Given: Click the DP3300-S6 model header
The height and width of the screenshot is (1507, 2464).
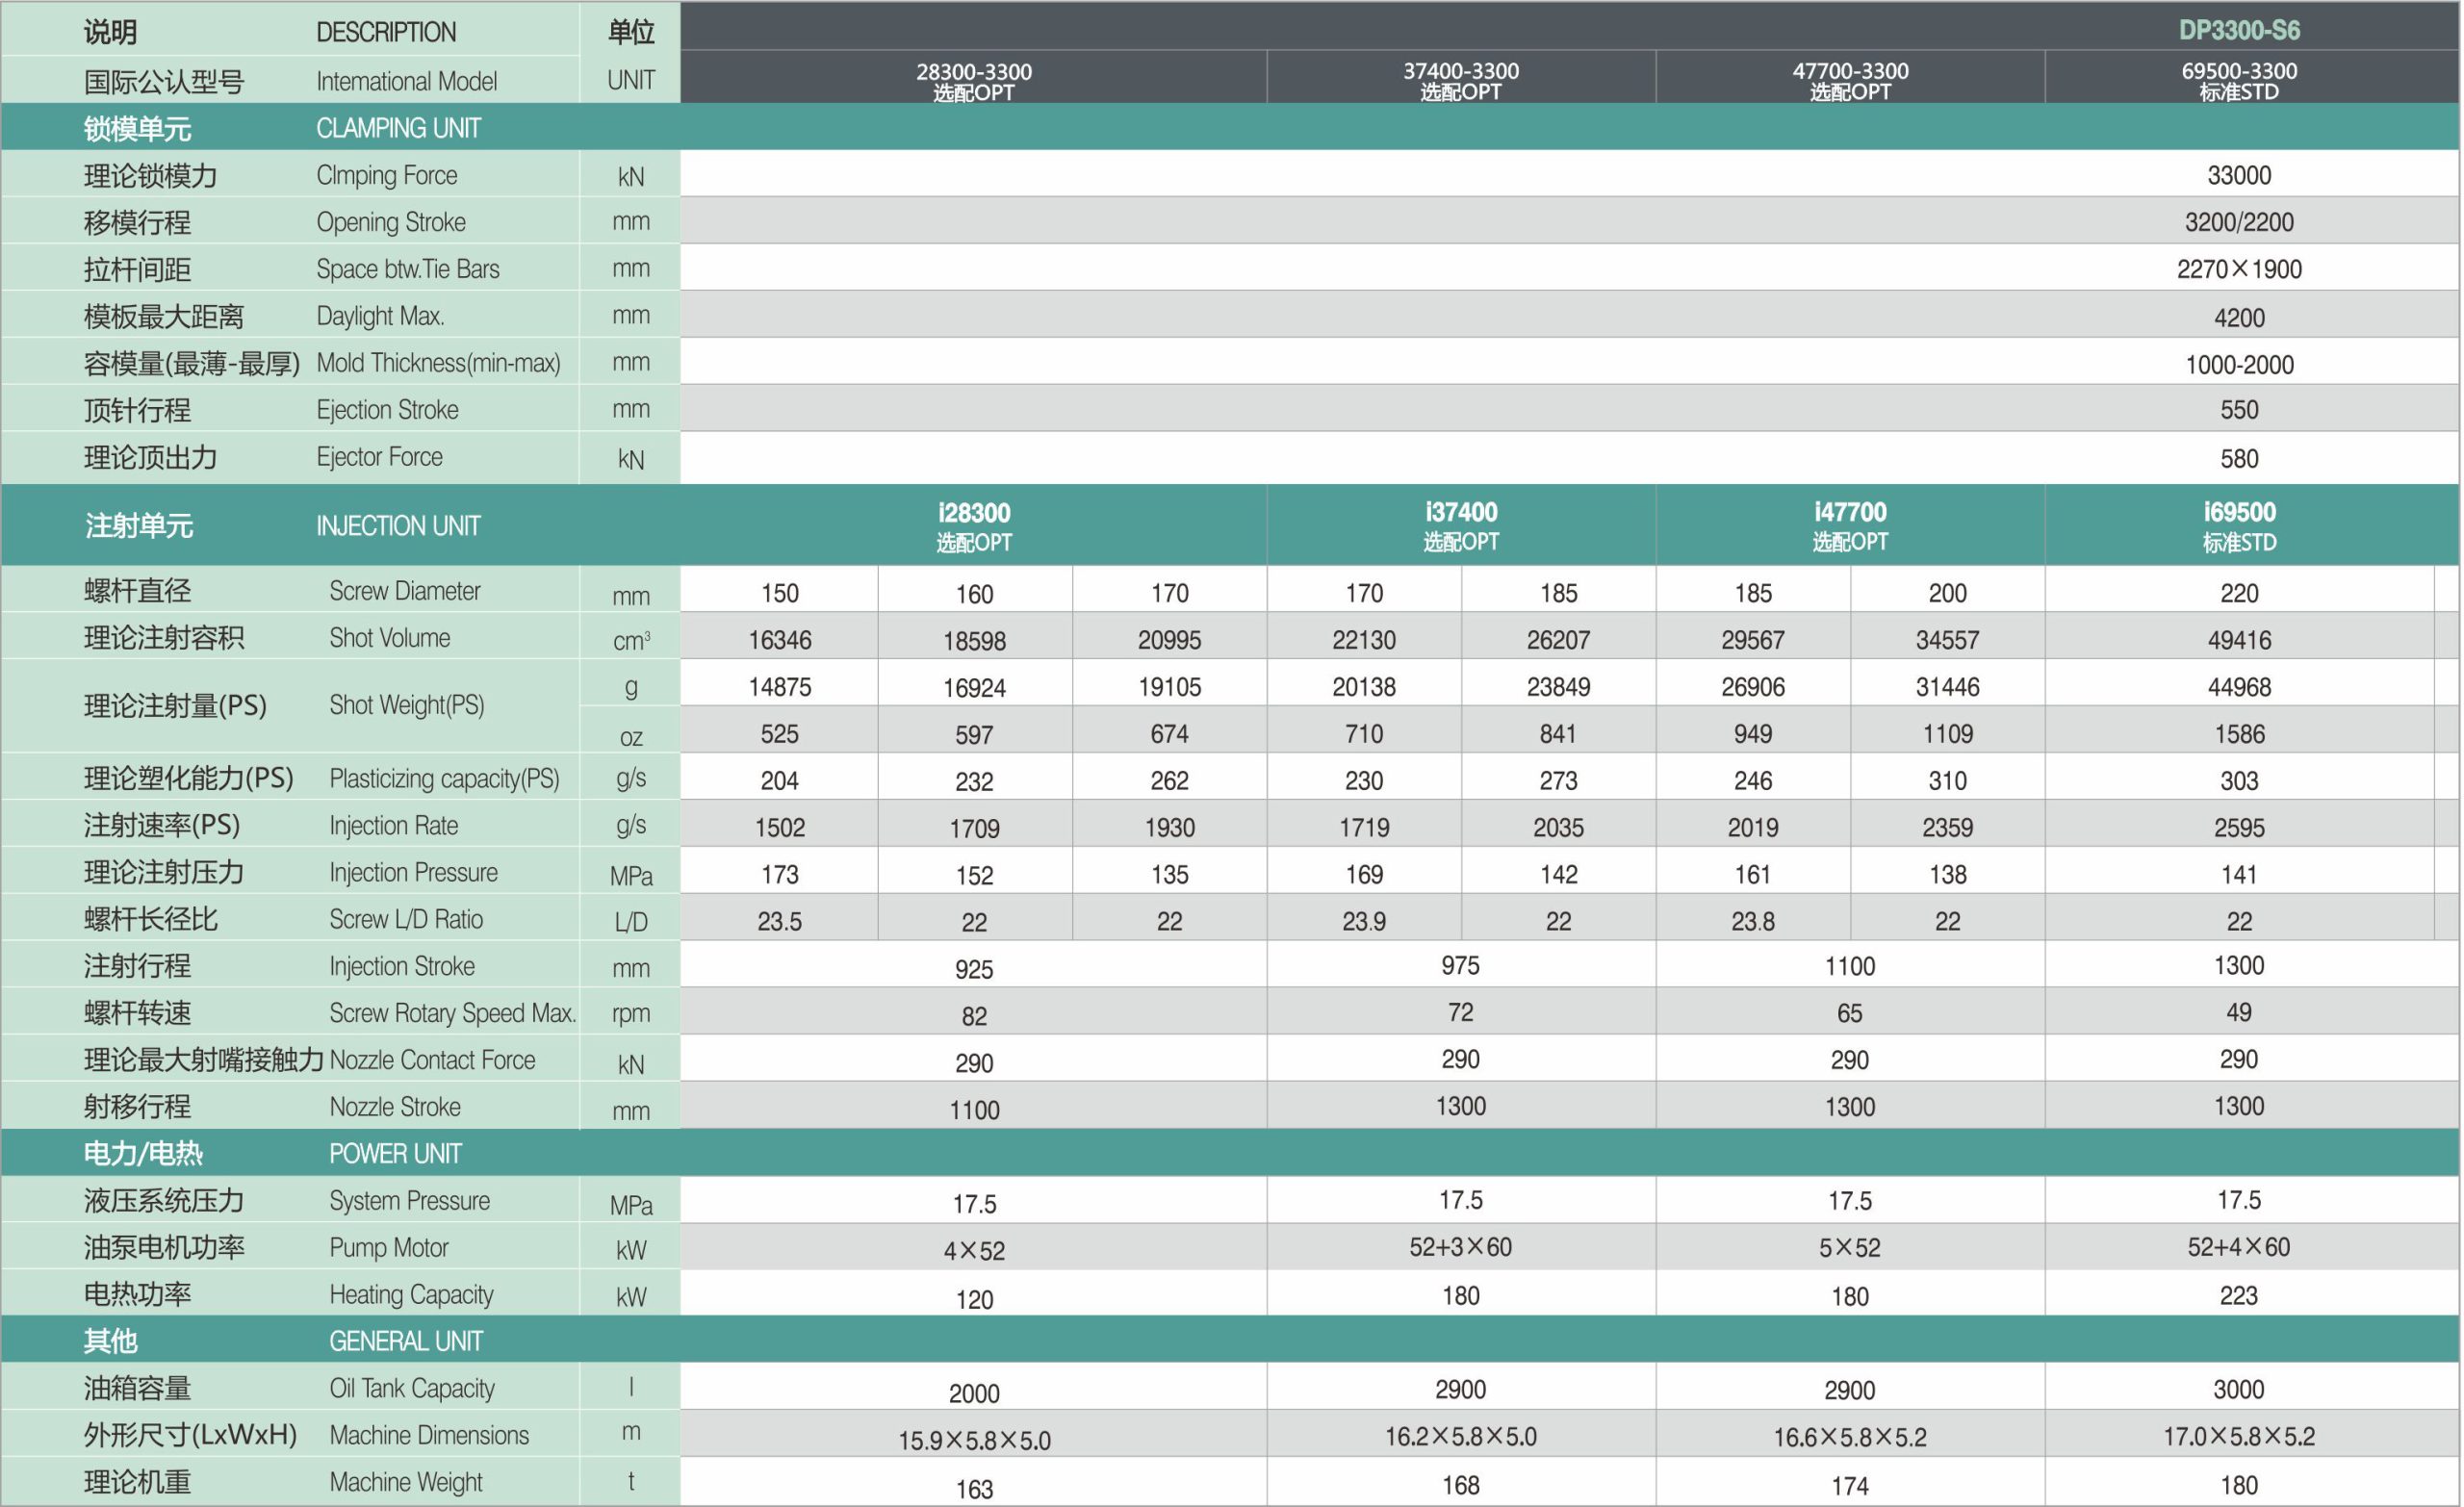Looking at the screenshot, I should (x=2239, y=30).
